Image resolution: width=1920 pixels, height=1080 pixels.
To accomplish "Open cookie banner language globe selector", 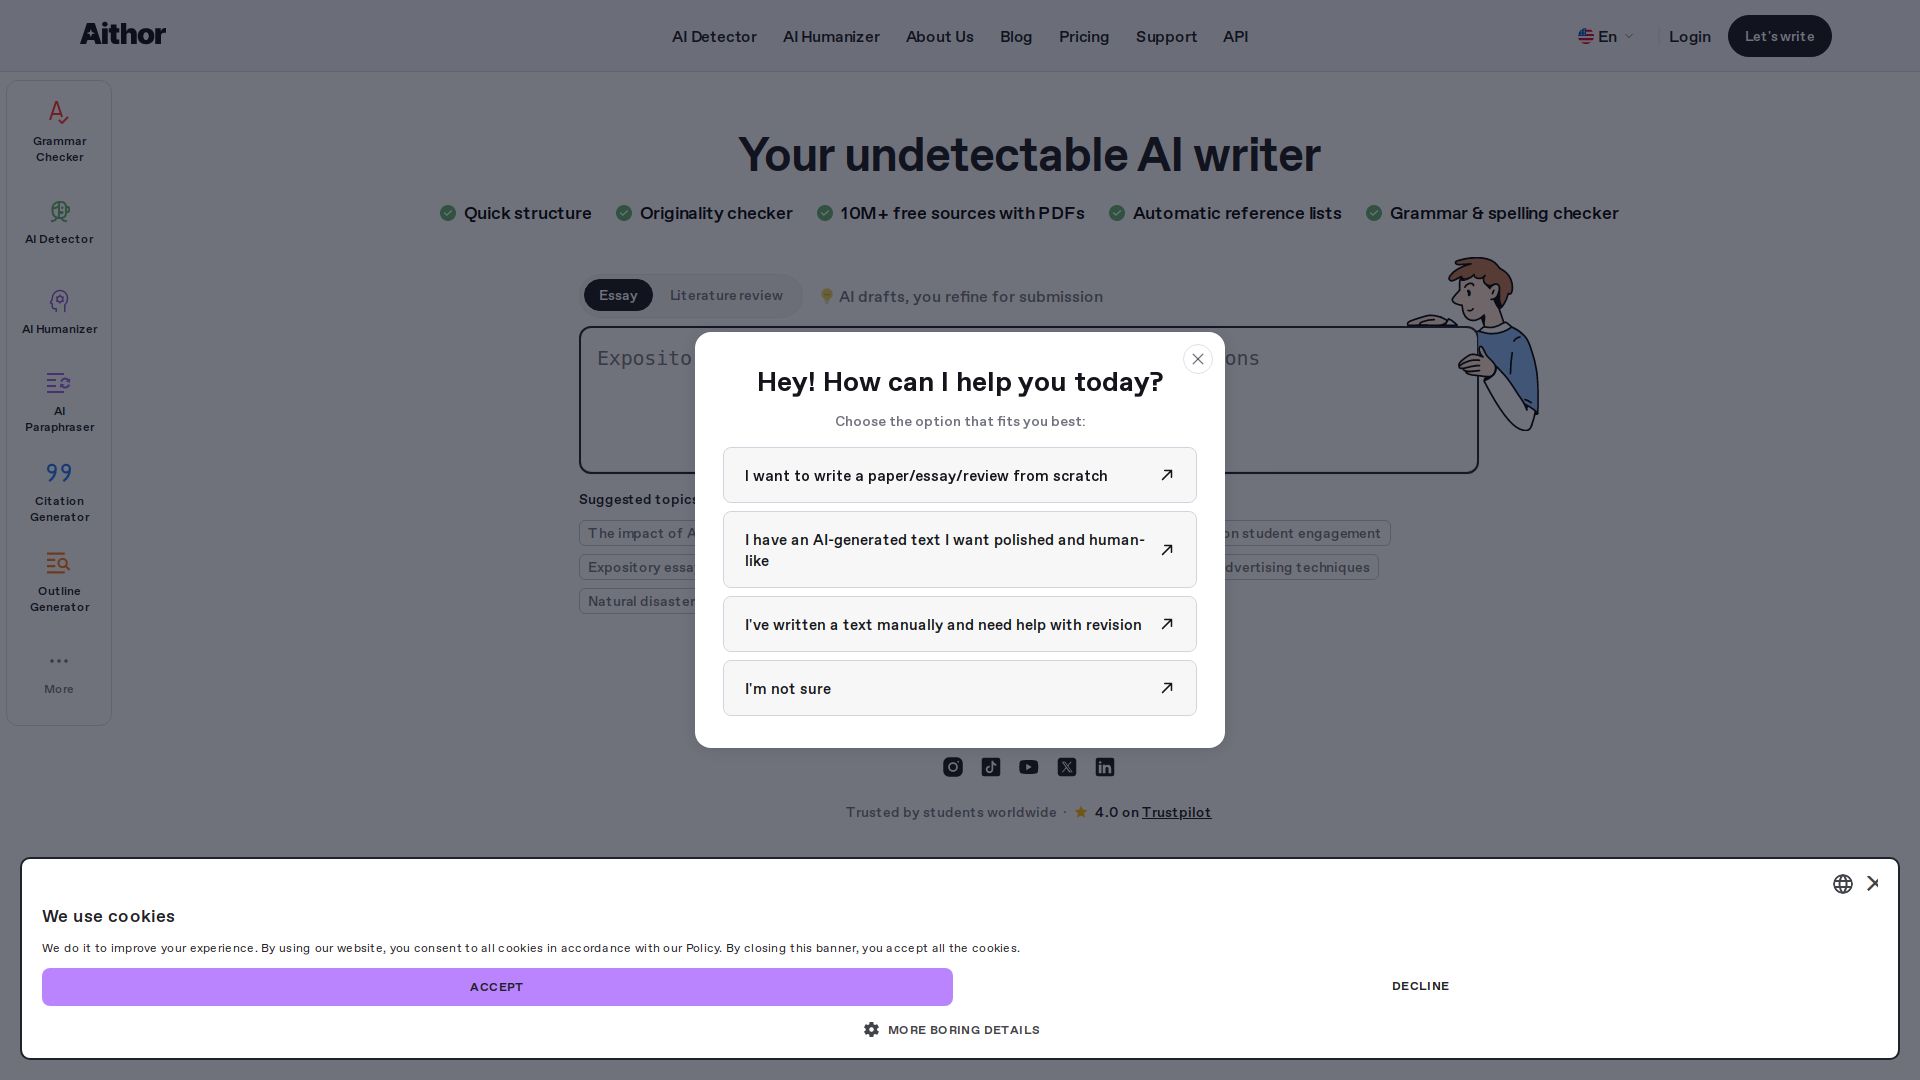I will 1842,884.
